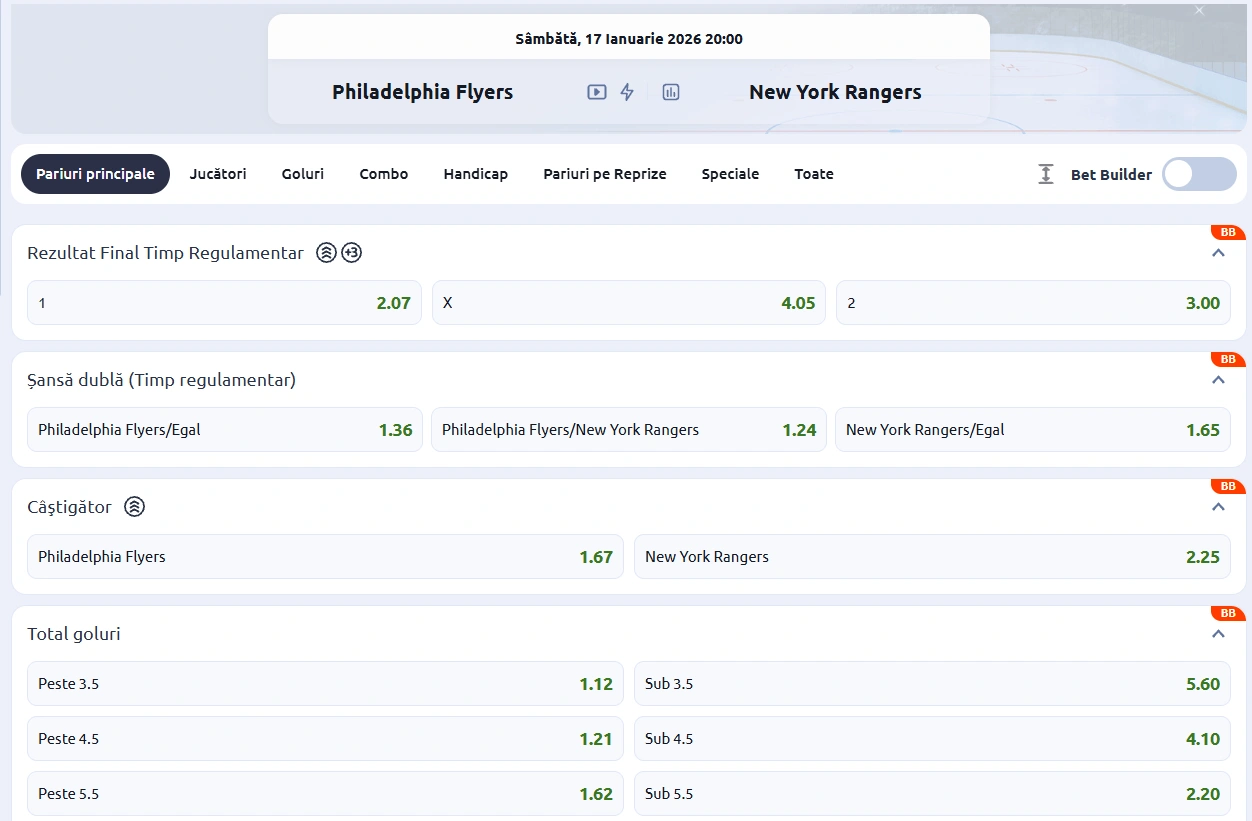Close the match panel with the X
Viewport: 1252px width, 821px height.
[x=1200, y=10]
